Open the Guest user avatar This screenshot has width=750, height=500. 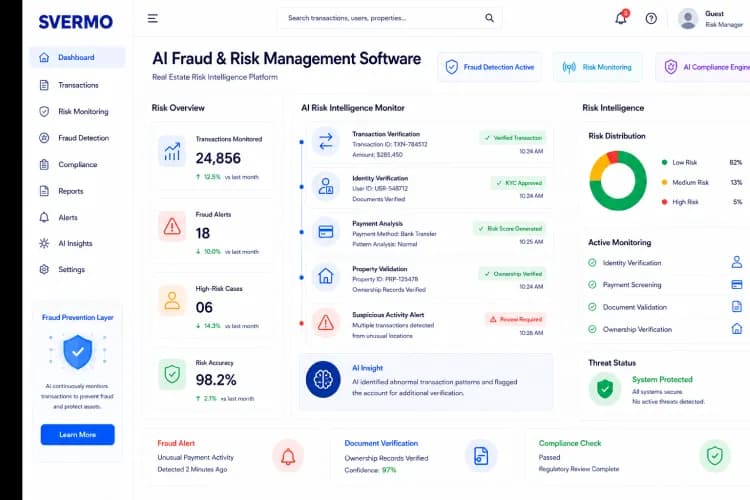(x=688, y=19)
